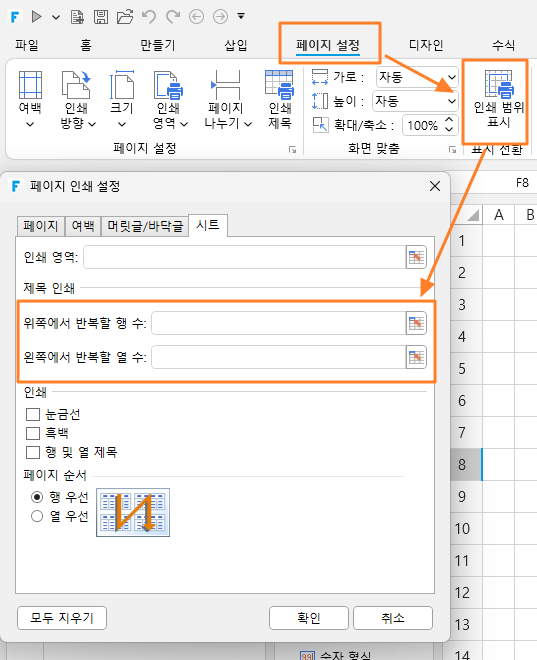Screen dimensions: 537x660
Task: Open the 높이 height dropdown
Action: pyautogui.click(x=415, y=101)
